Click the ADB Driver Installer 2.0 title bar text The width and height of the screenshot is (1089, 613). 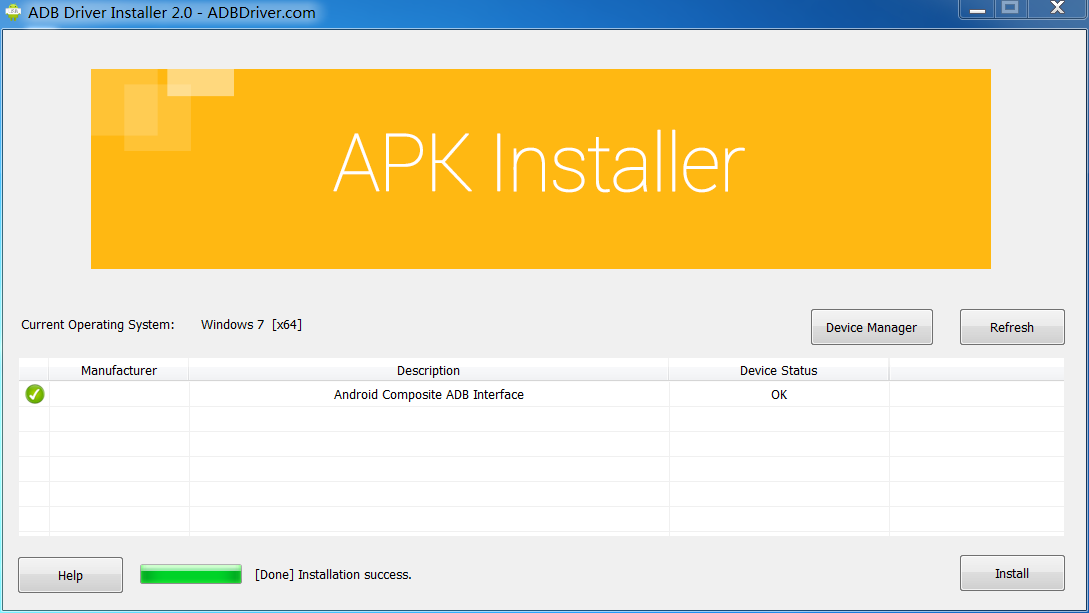(171, 13)
